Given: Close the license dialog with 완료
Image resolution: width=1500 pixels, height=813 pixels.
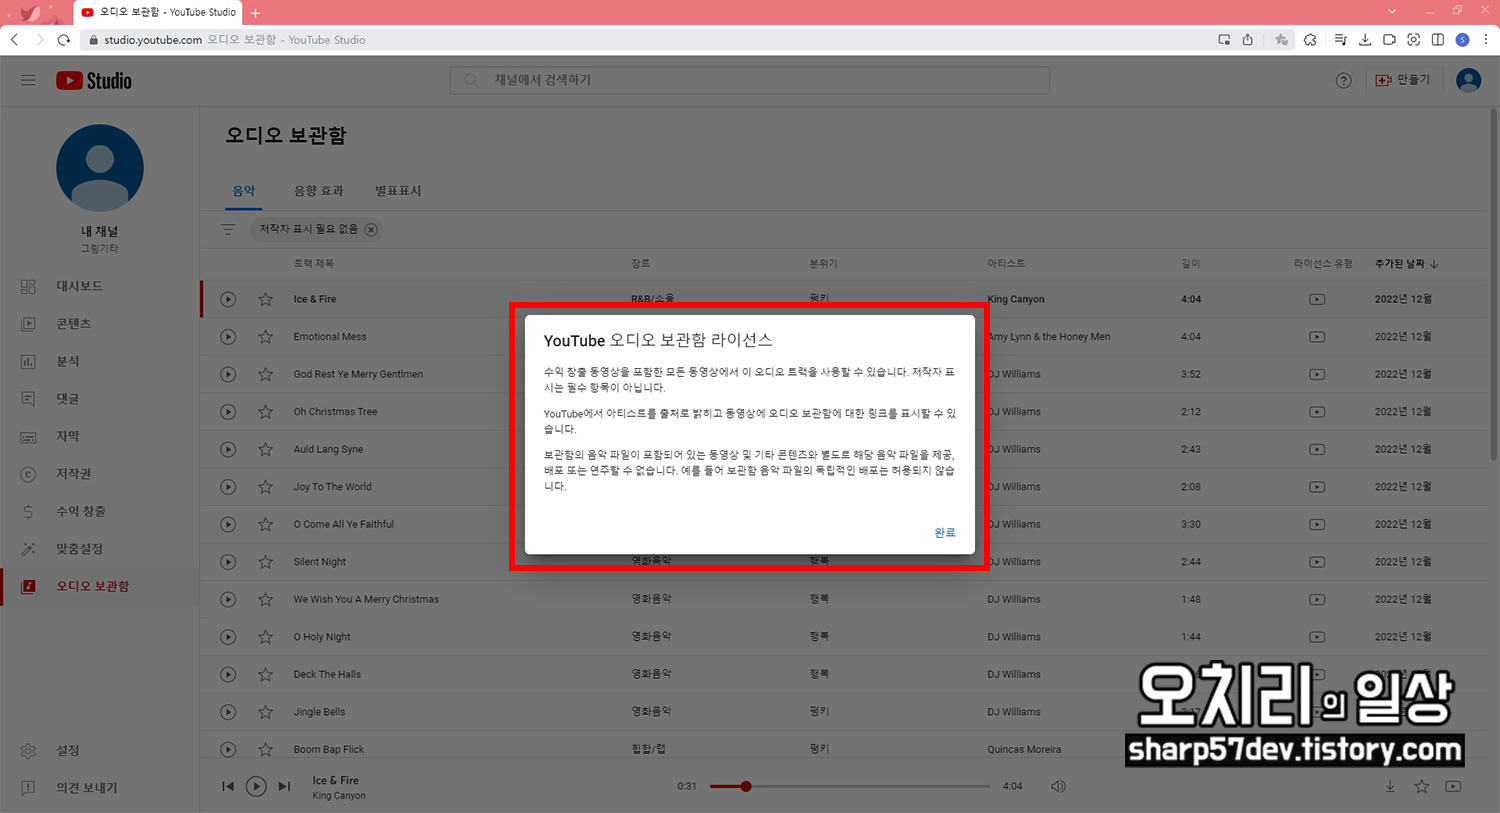Looking at the screenshot, I should pyautogui.click(x=945, y=533).
